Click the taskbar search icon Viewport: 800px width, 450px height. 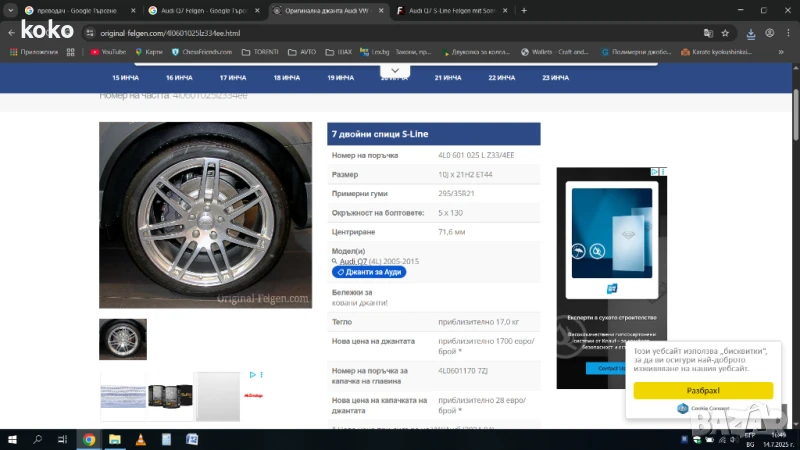(x=38, y=439)
